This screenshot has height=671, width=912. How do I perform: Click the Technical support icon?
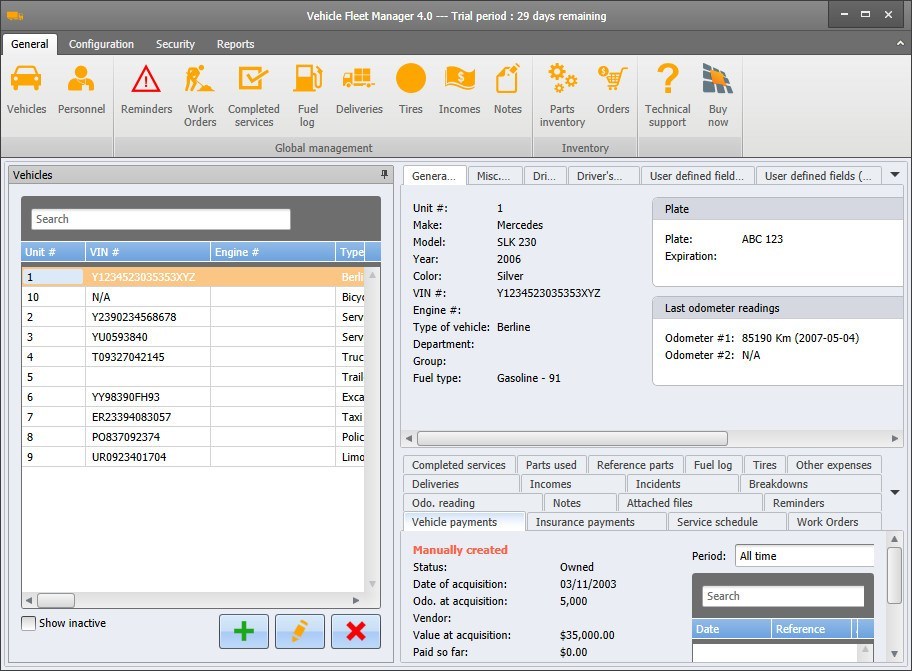(666, 90)
